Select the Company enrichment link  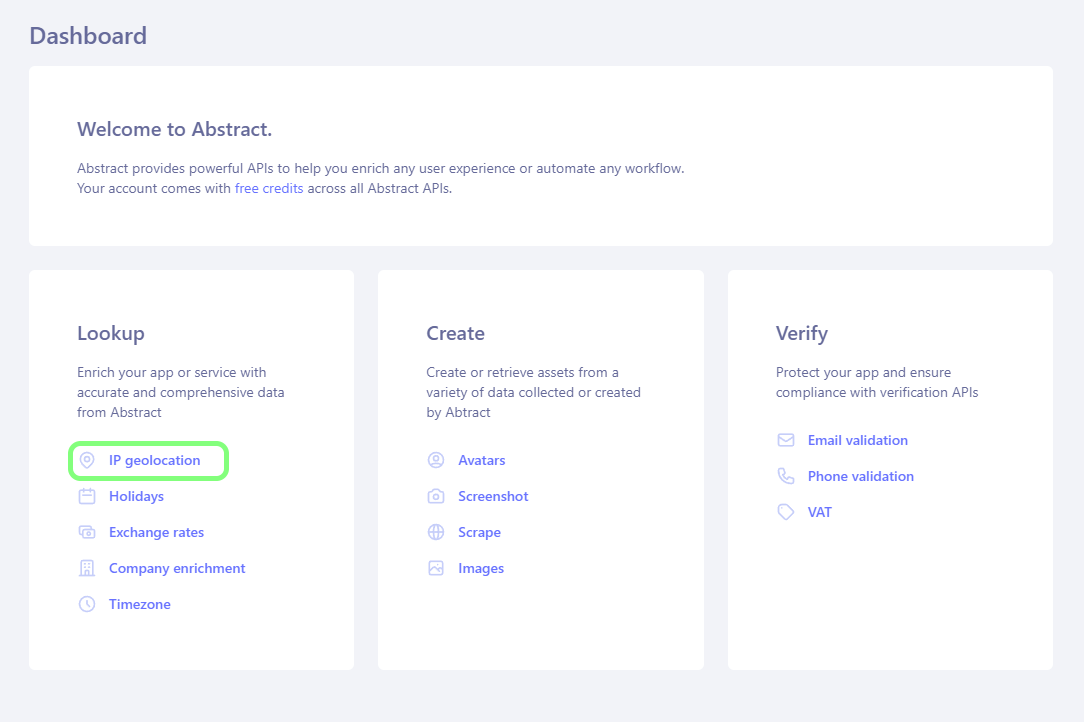click(177, 568)
